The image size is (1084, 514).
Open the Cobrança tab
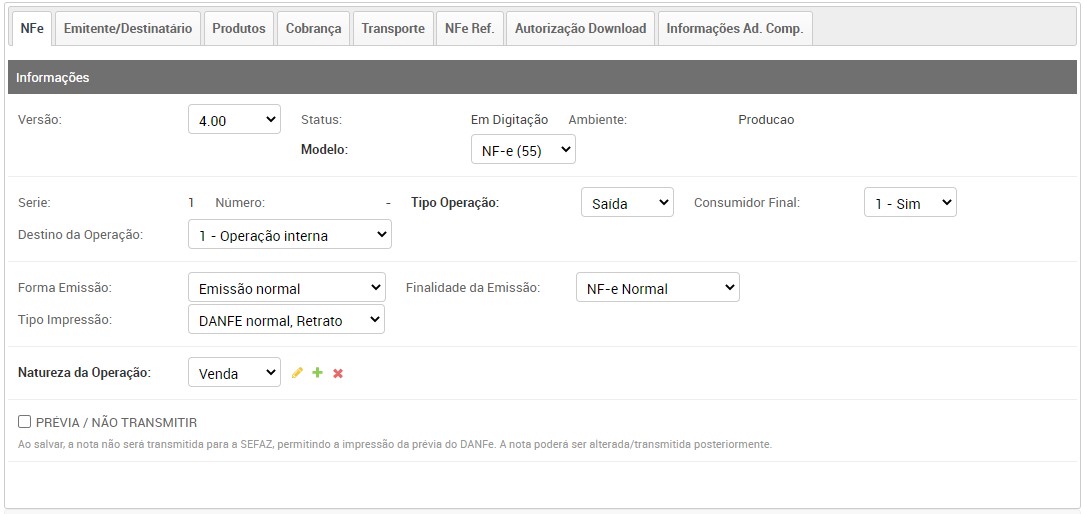313,29
